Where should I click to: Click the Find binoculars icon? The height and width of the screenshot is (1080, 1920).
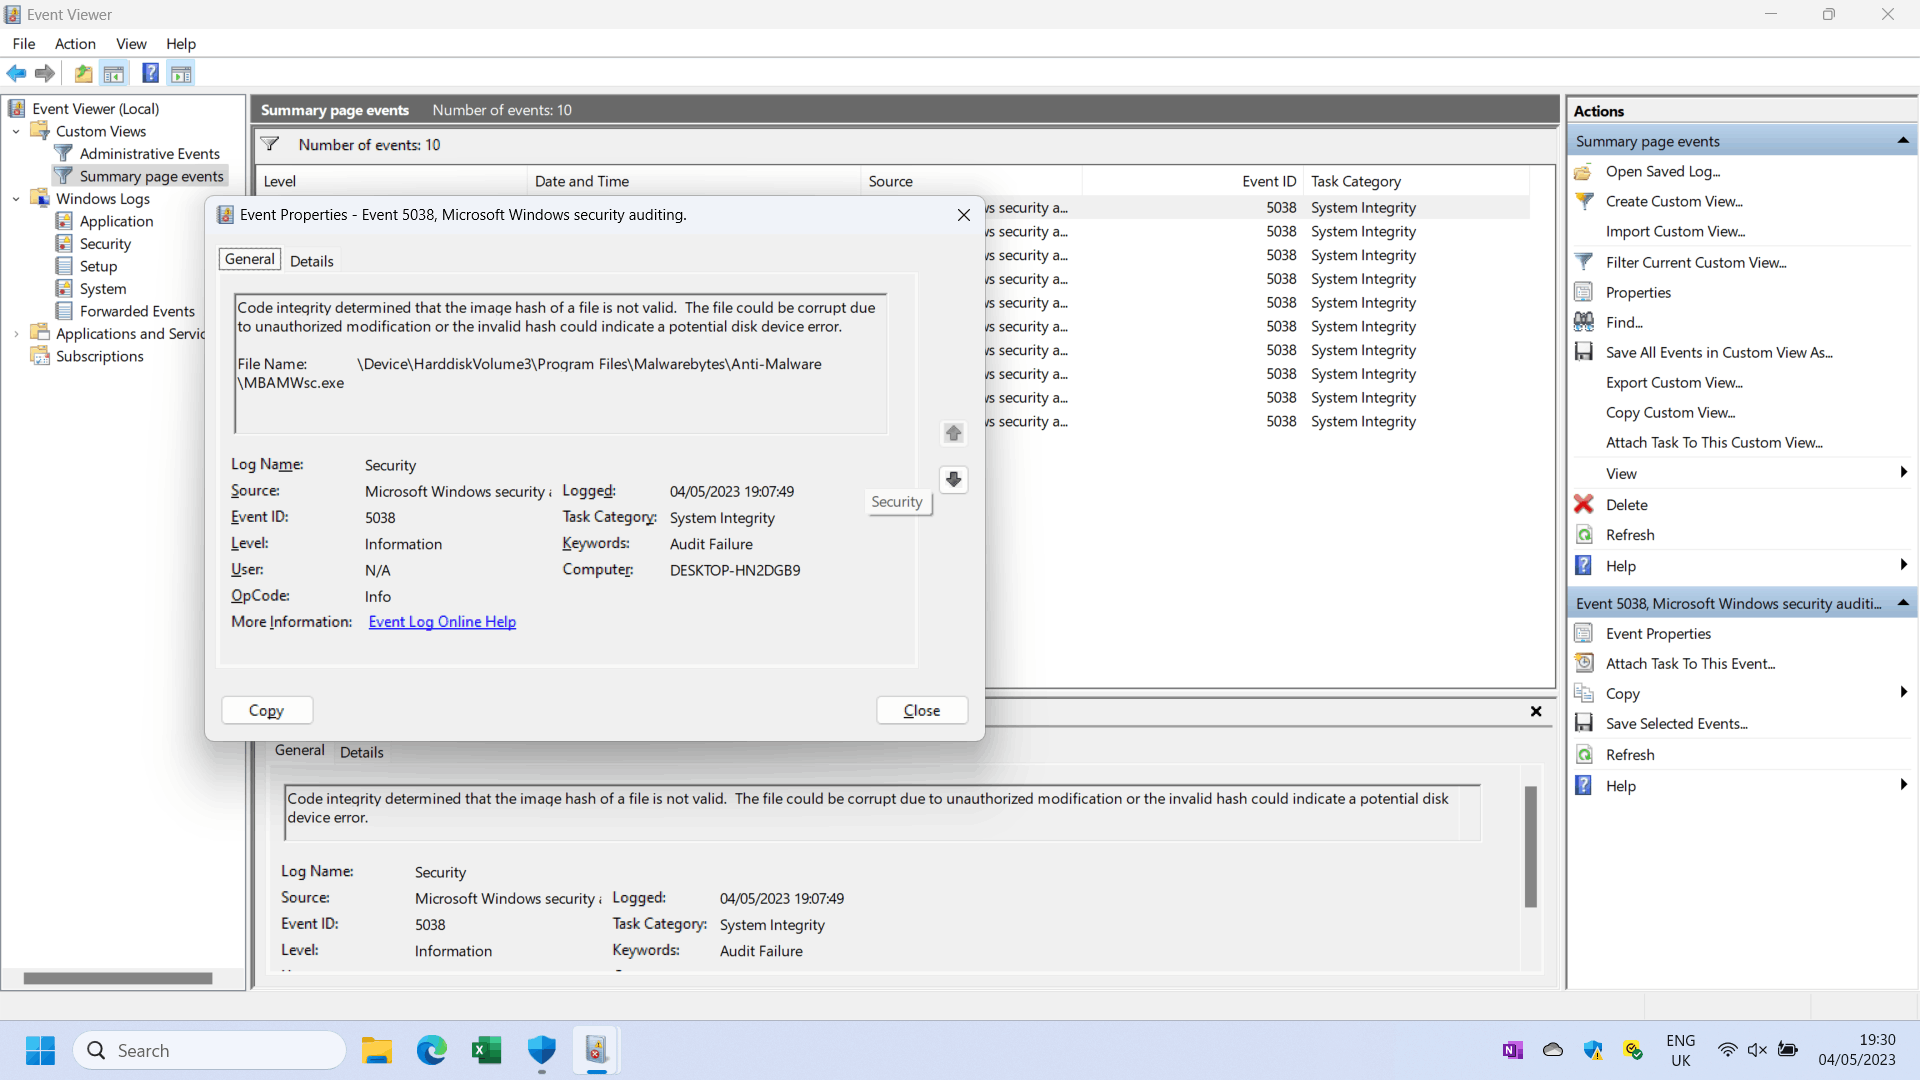click(1584, 322)
